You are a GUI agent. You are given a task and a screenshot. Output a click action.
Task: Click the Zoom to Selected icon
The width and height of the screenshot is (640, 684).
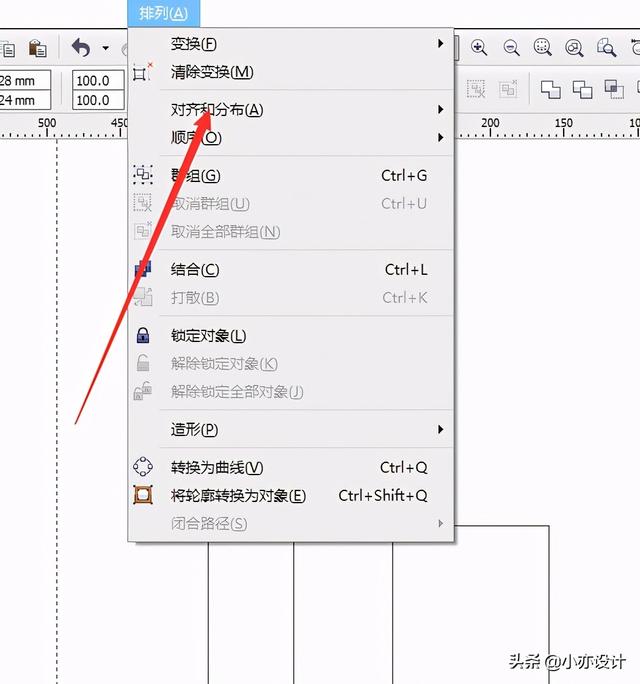543,47
